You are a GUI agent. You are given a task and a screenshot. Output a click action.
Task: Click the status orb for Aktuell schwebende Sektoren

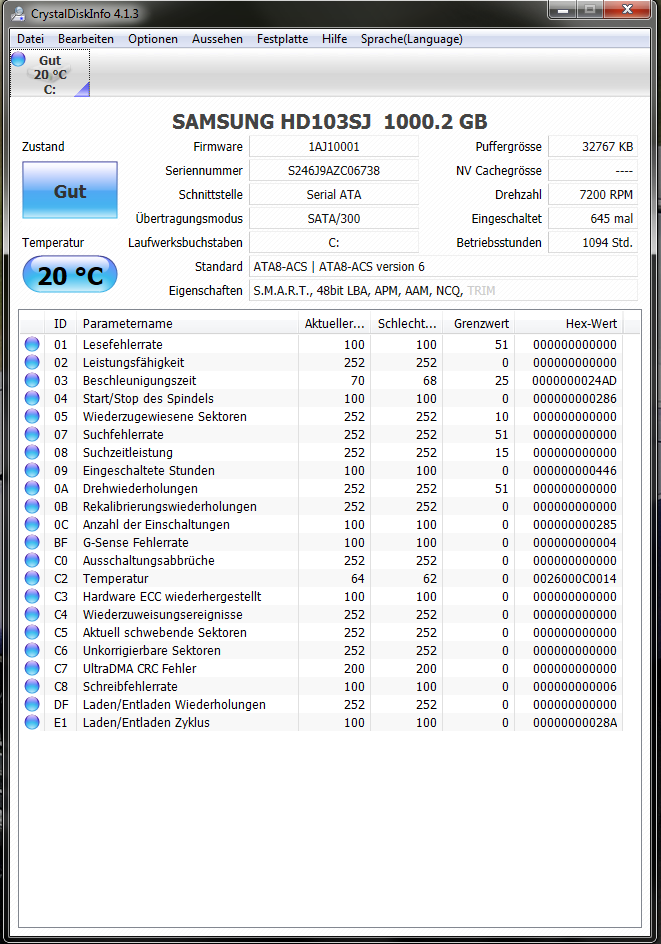(32, 632)
